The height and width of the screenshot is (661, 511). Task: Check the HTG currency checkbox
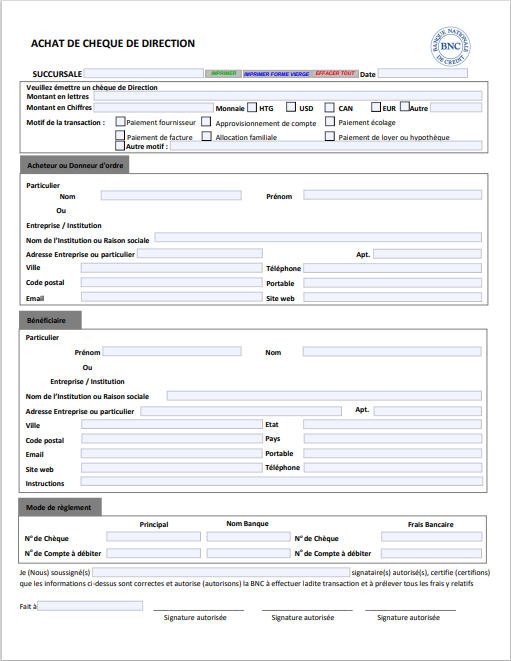252,107
